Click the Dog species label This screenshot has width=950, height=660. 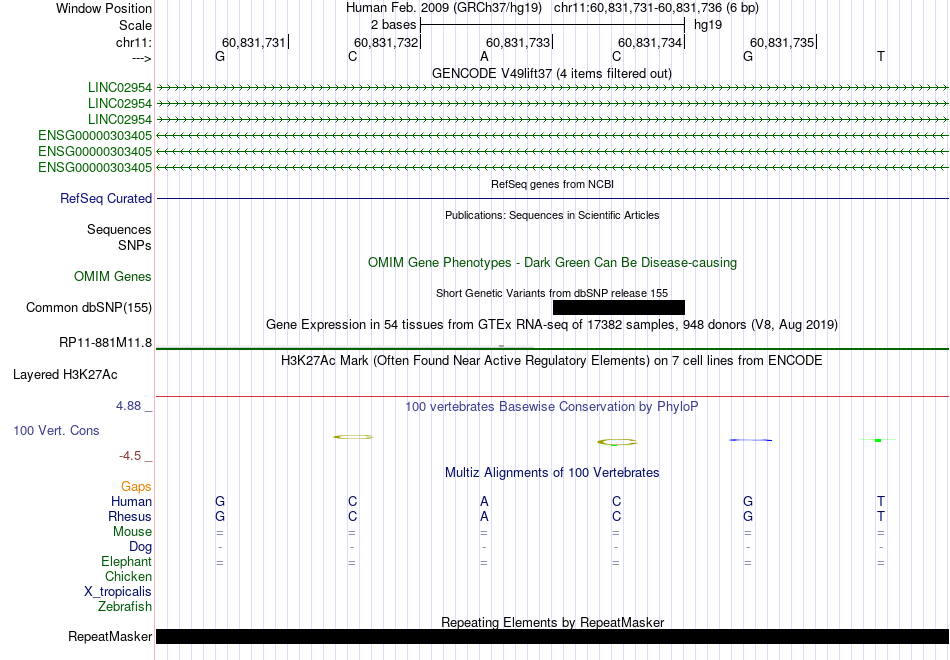140,547
